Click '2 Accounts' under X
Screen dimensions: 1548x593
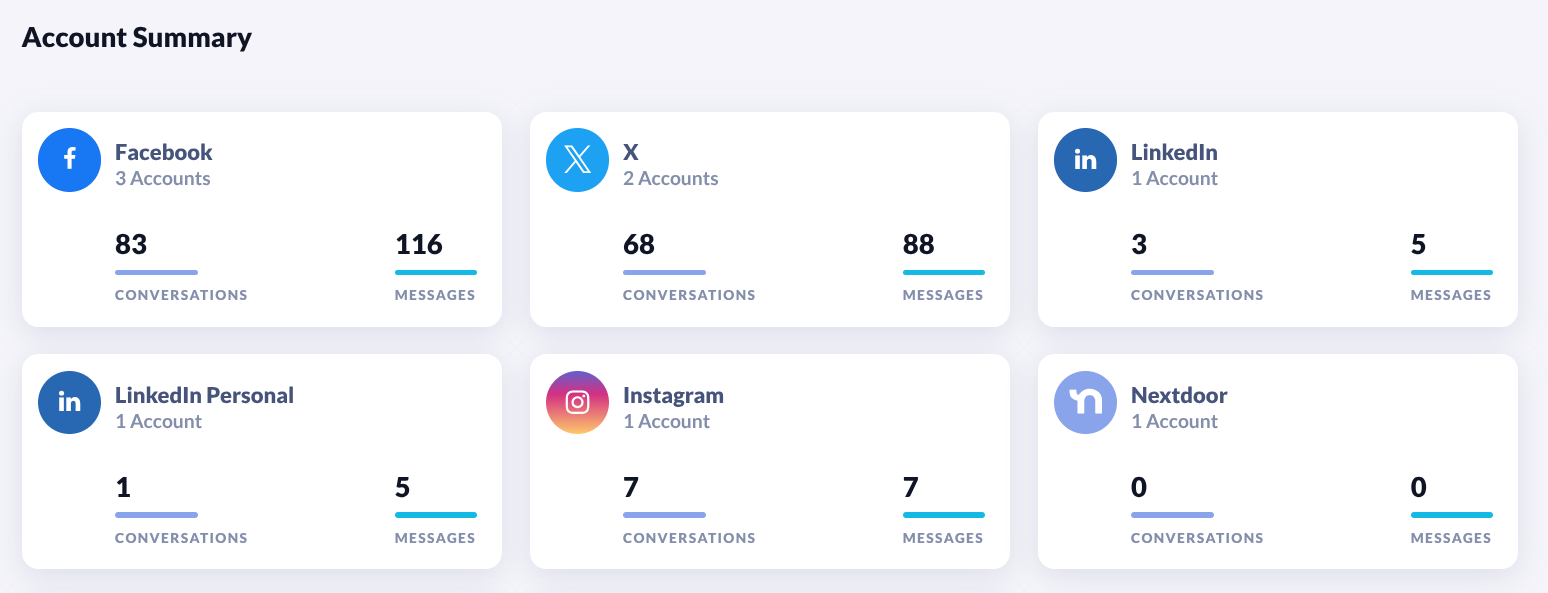pos(671,179)
